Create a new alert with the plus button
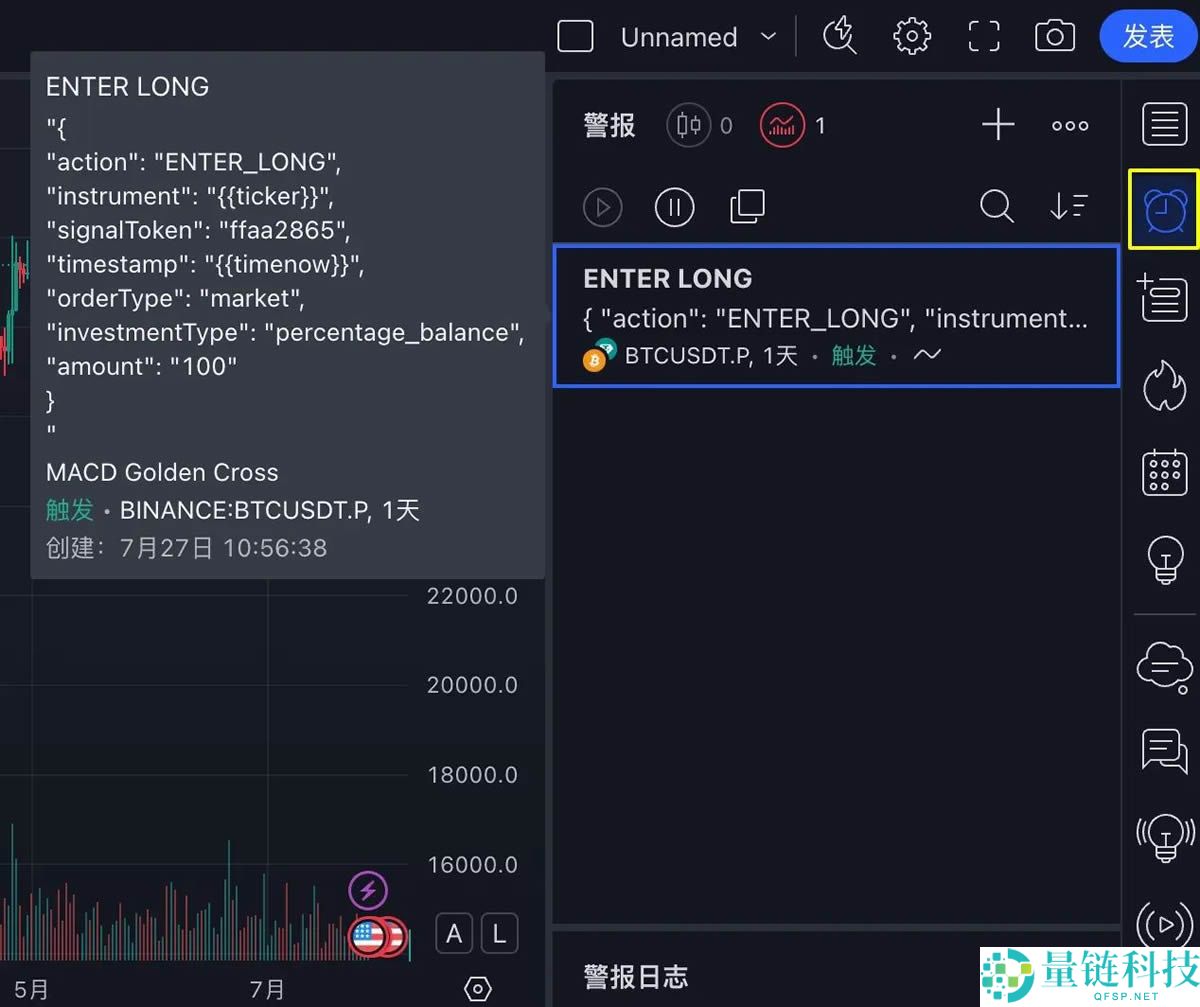The width and height of the screenshot is (1200, 1007). pyautogui.click(x=997, y=124)
